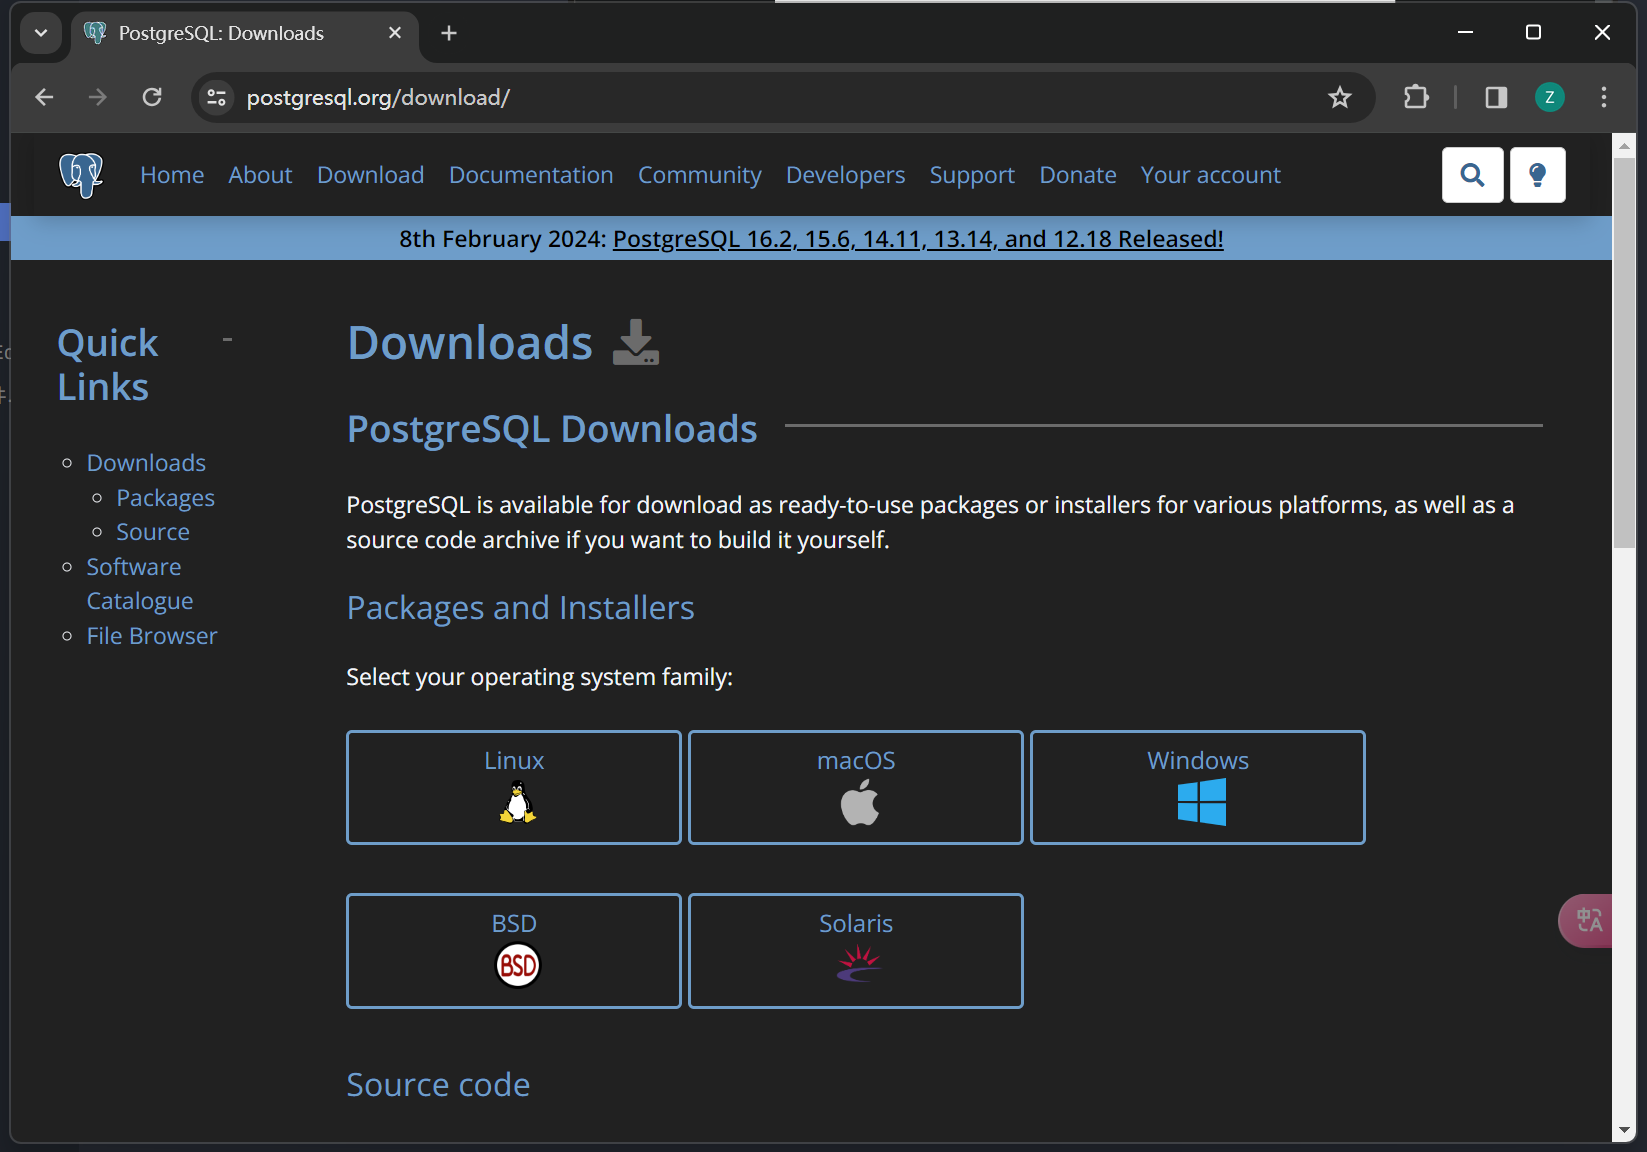Open Chrome three-dot menu
1647x1152 pixels.
click(x=1604, y=97)
